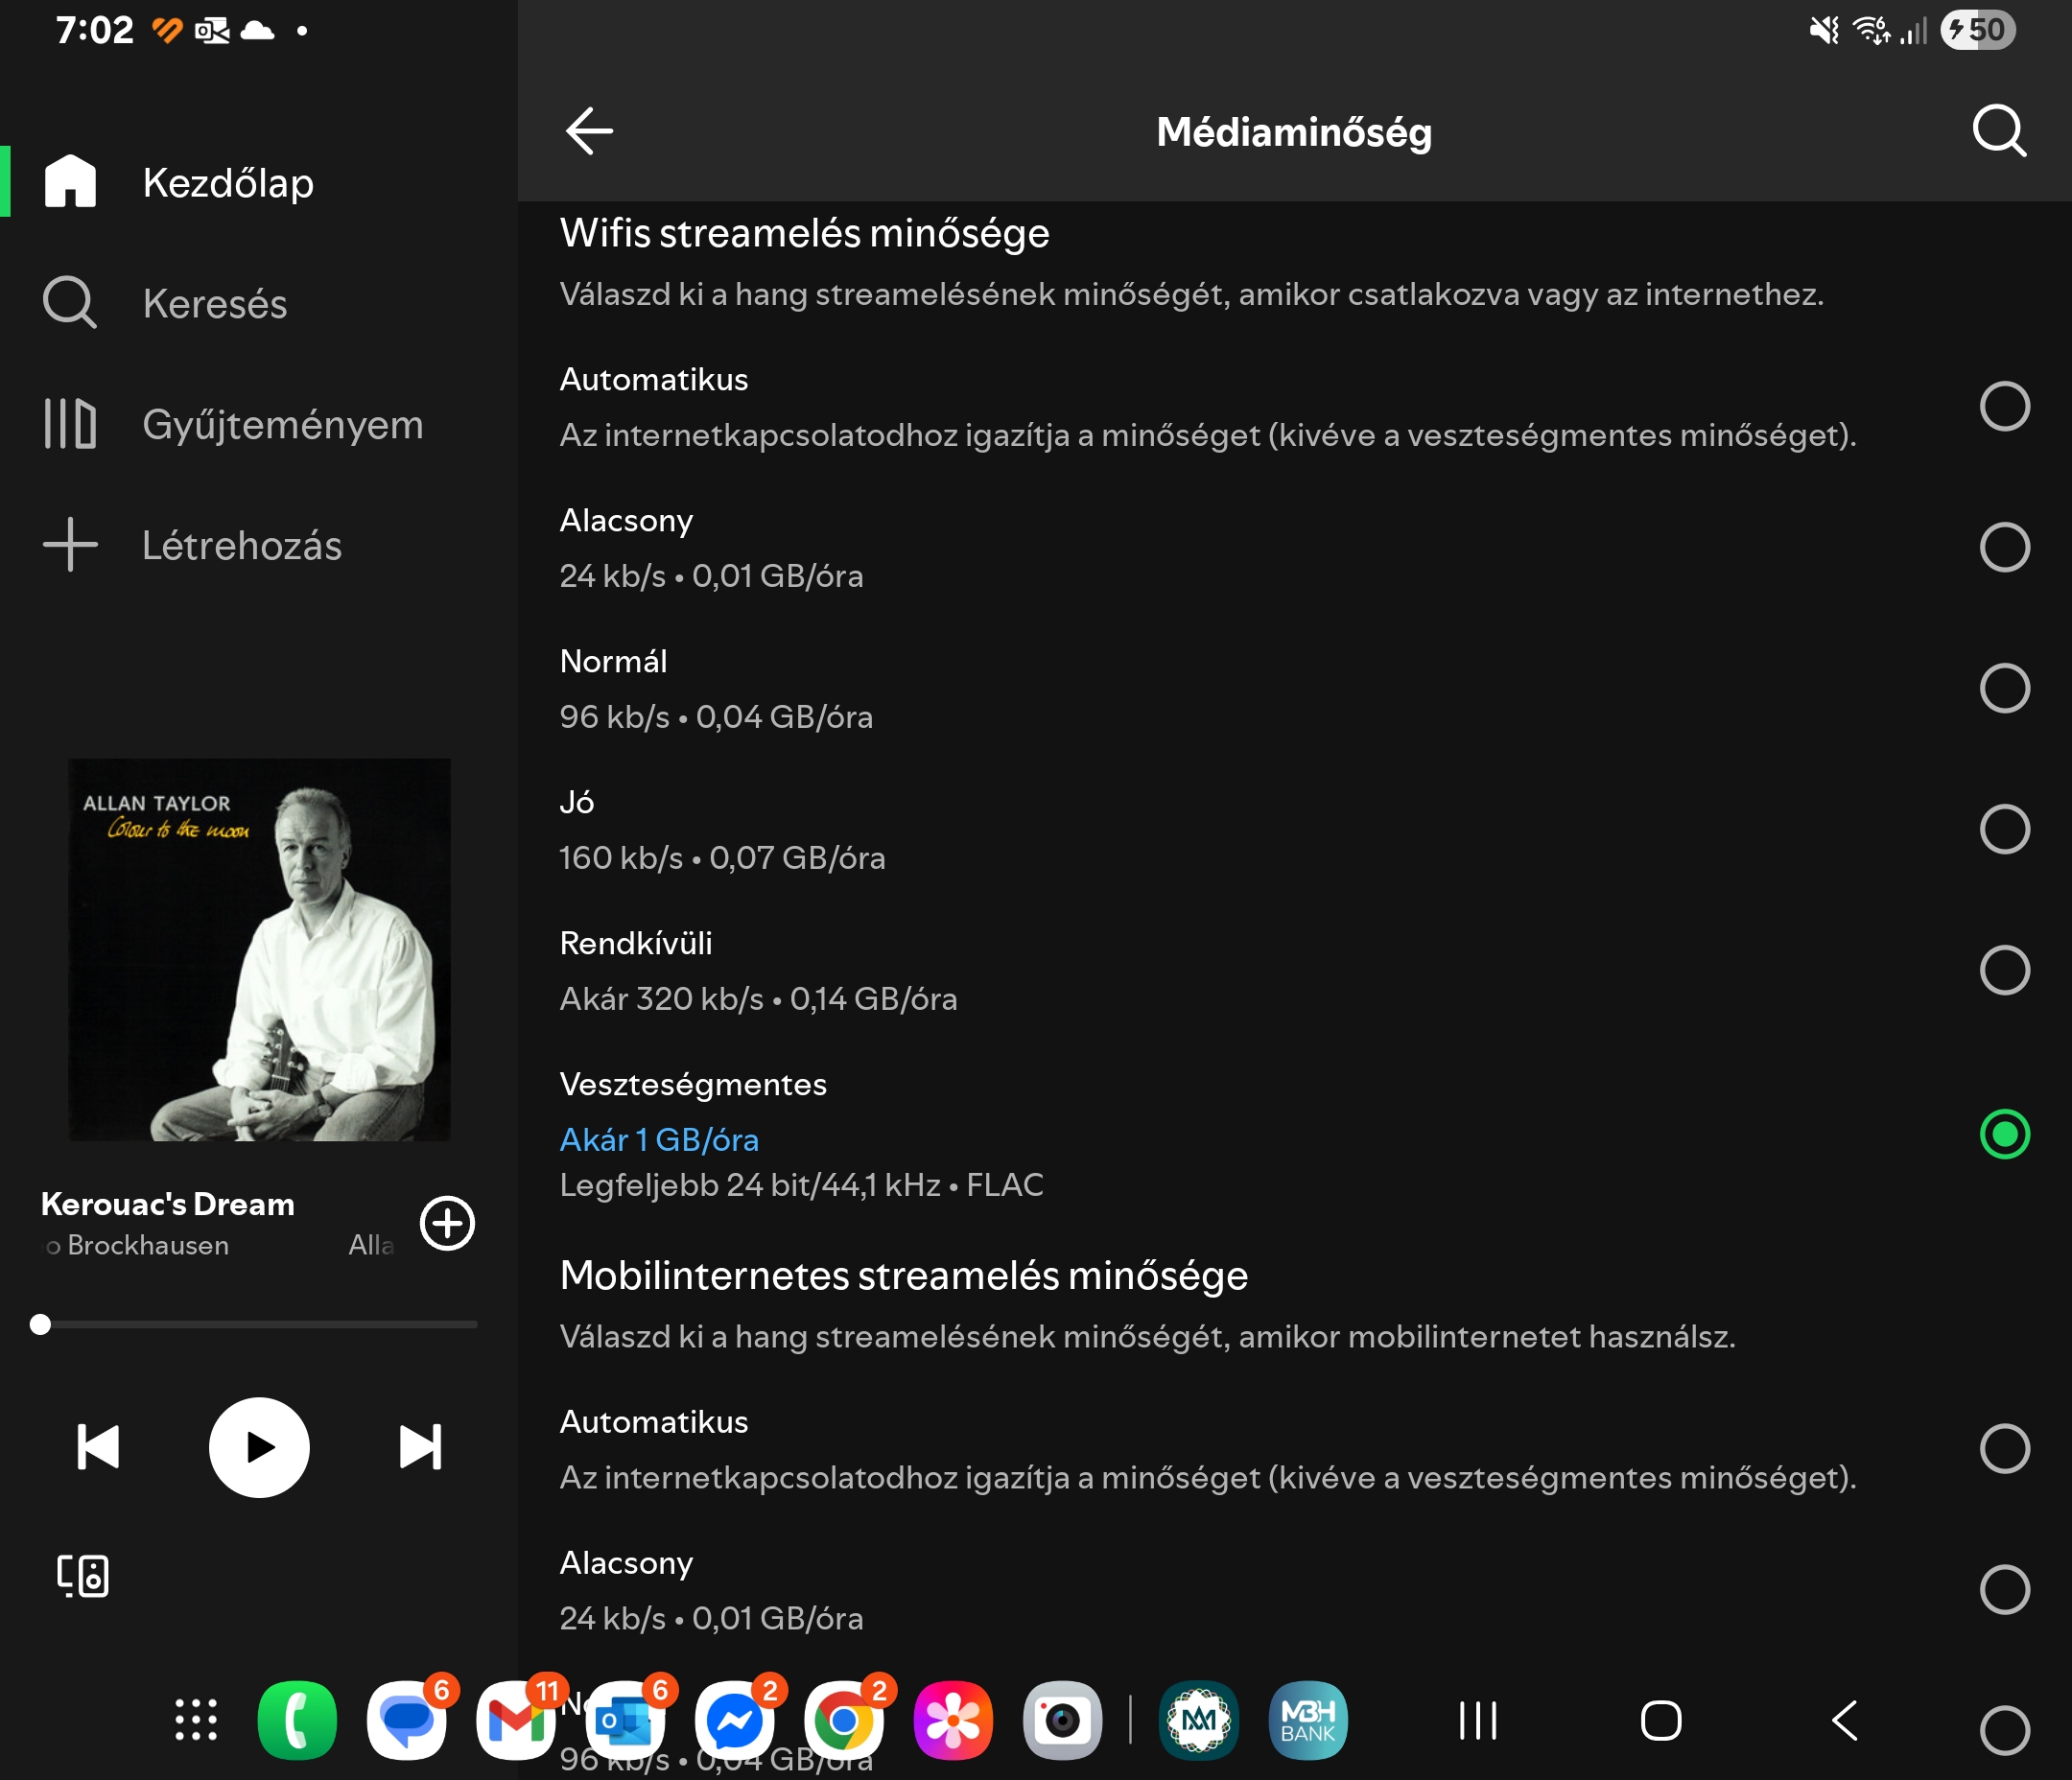The image size is (2072, 1780).
Task: Launch Chrome from the dock
Action: click(843, 1721)
